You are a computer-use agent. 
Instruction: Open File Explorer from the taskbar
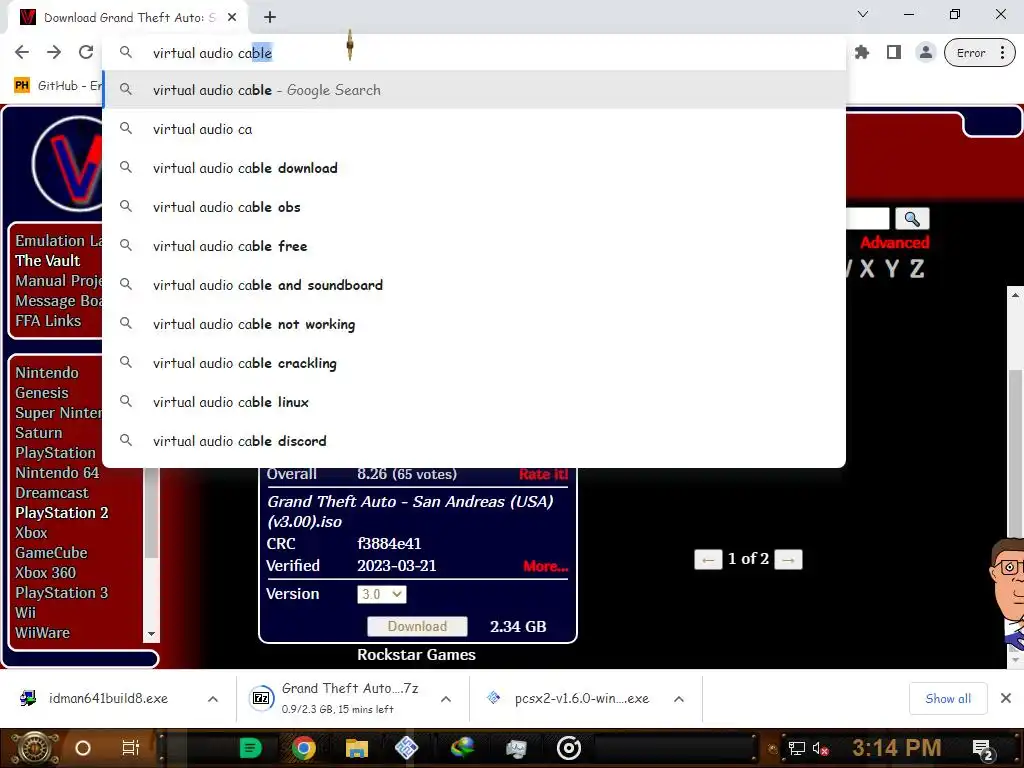[357, 748]
